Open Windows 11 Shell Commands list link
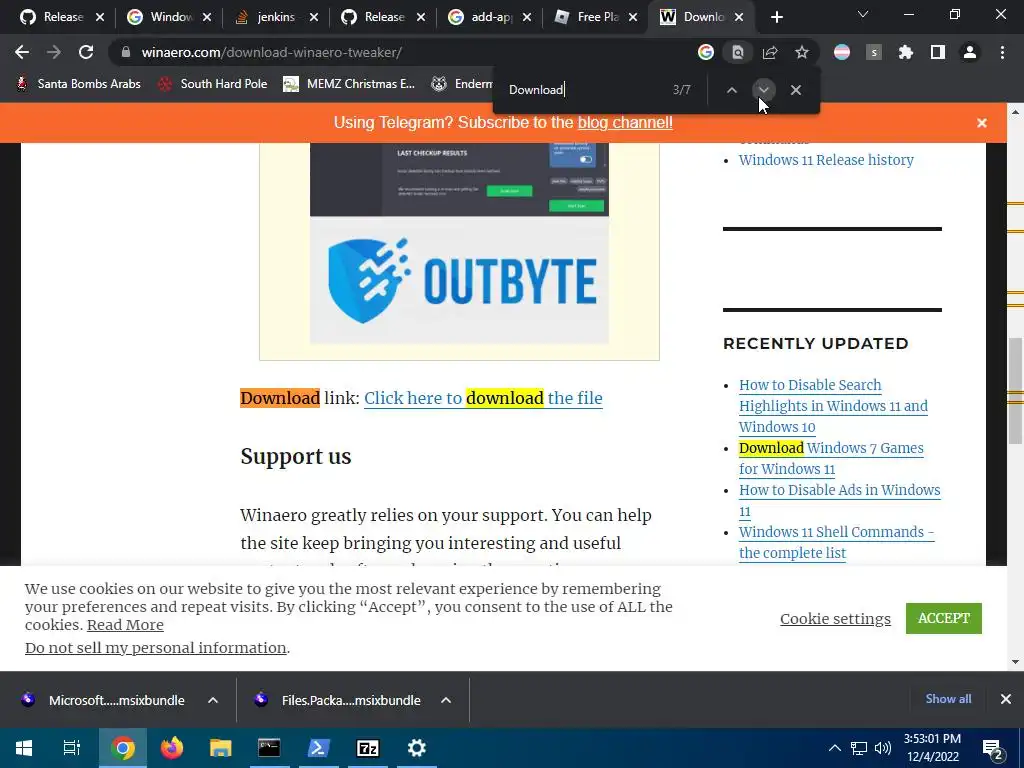 (x=837, y=542)
